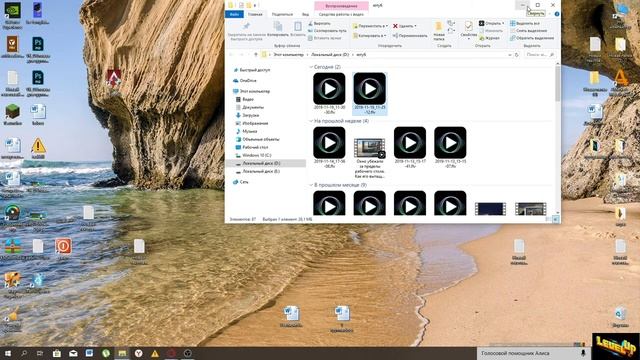Open taskbar search magnifier

24,353
